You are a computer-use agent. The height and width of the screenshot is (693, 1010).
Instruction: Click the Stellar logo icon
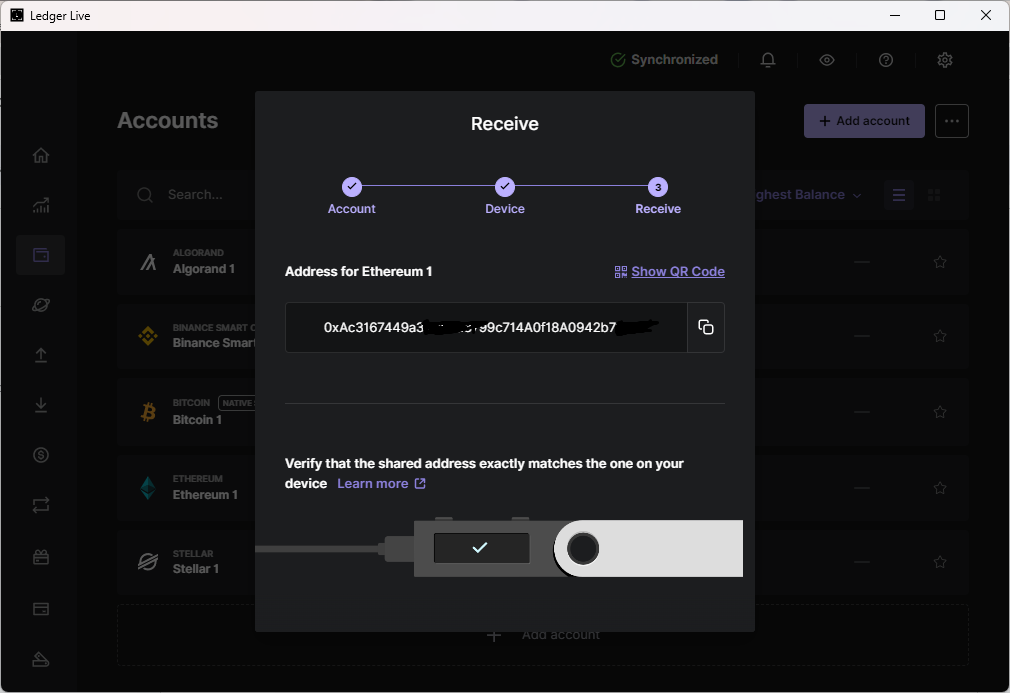click(148, 562)
